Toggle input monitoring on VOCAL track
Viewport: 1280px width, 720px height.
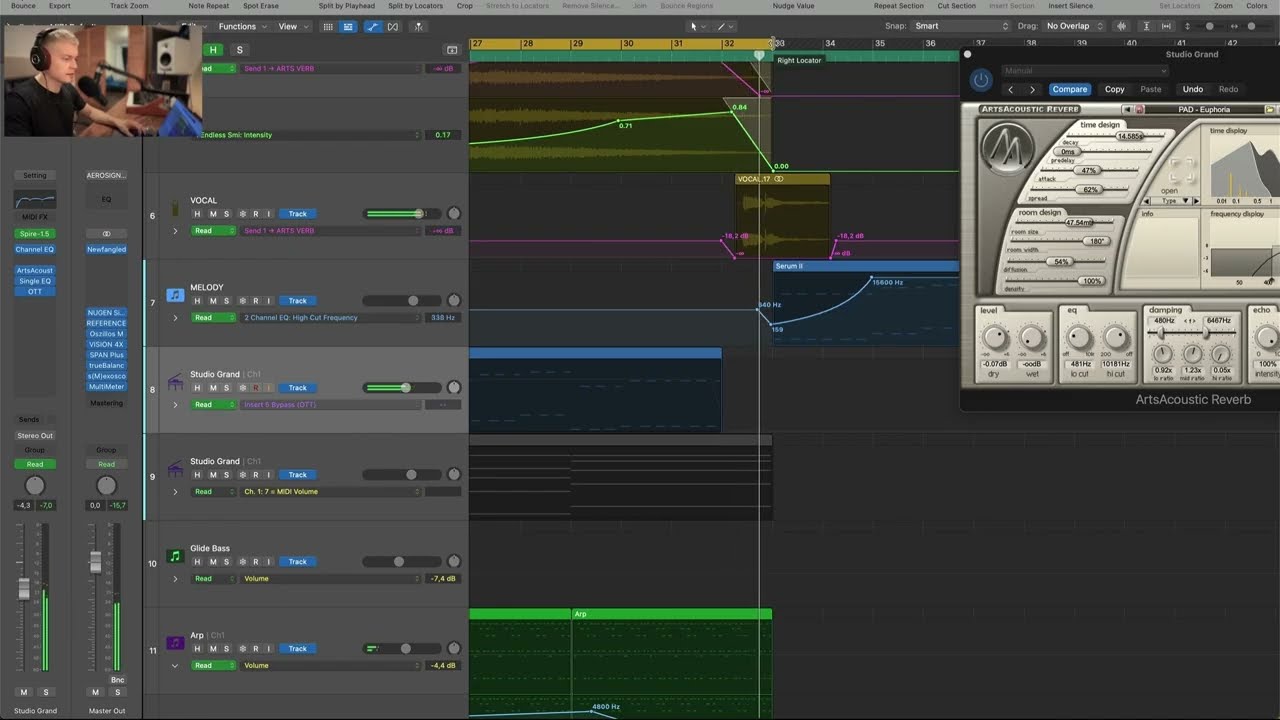[268, 214]
